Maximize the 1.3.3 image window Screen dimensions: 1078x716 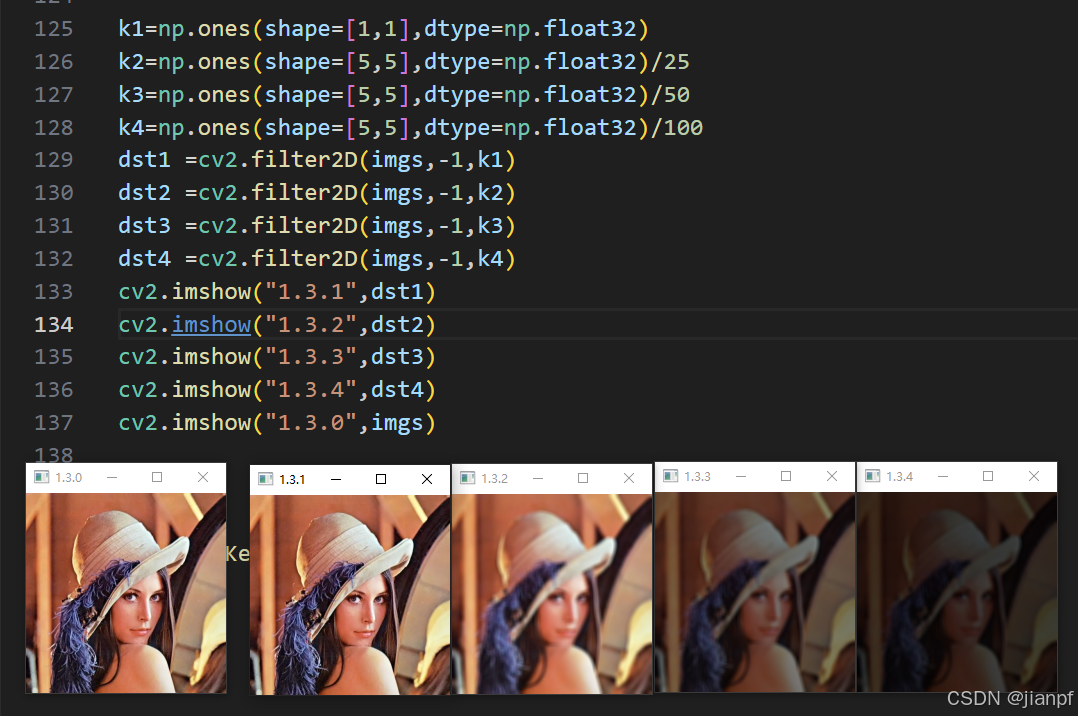click(786, 476)
